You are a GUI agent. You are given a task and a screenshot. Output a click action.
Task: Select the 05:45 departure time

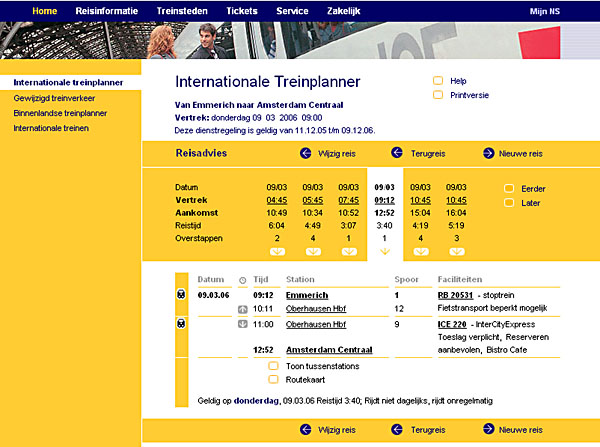pyautogui.click(x=313, y=199)
